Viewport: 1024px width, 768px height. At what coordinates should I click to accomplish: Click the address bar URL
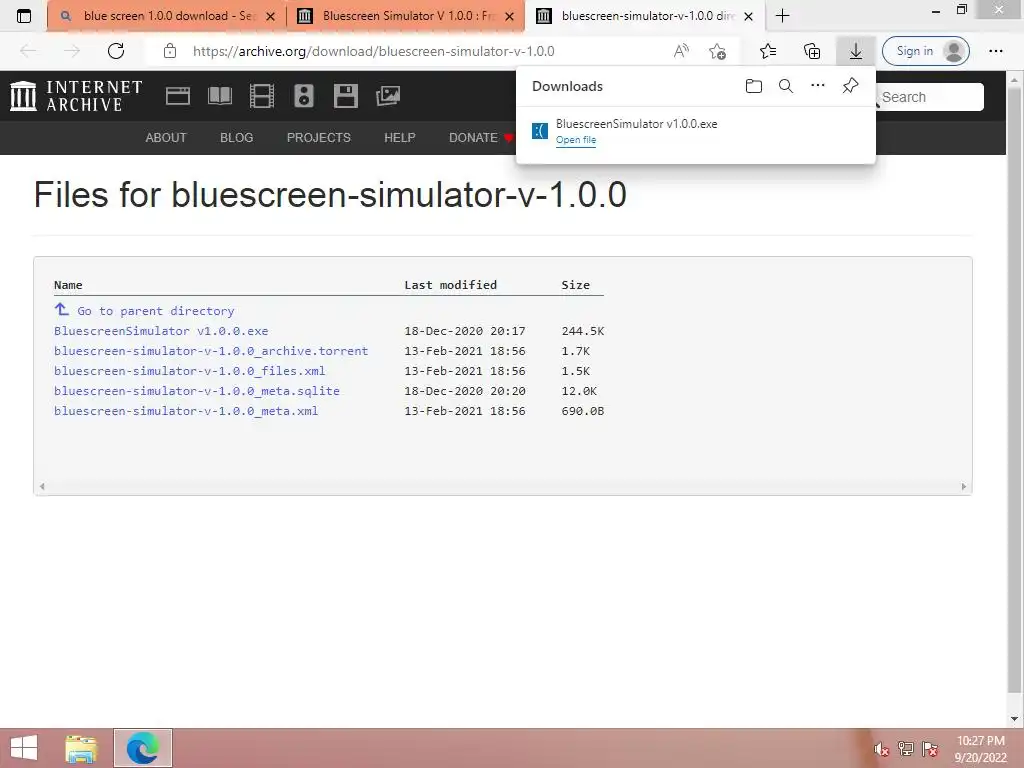374,51
